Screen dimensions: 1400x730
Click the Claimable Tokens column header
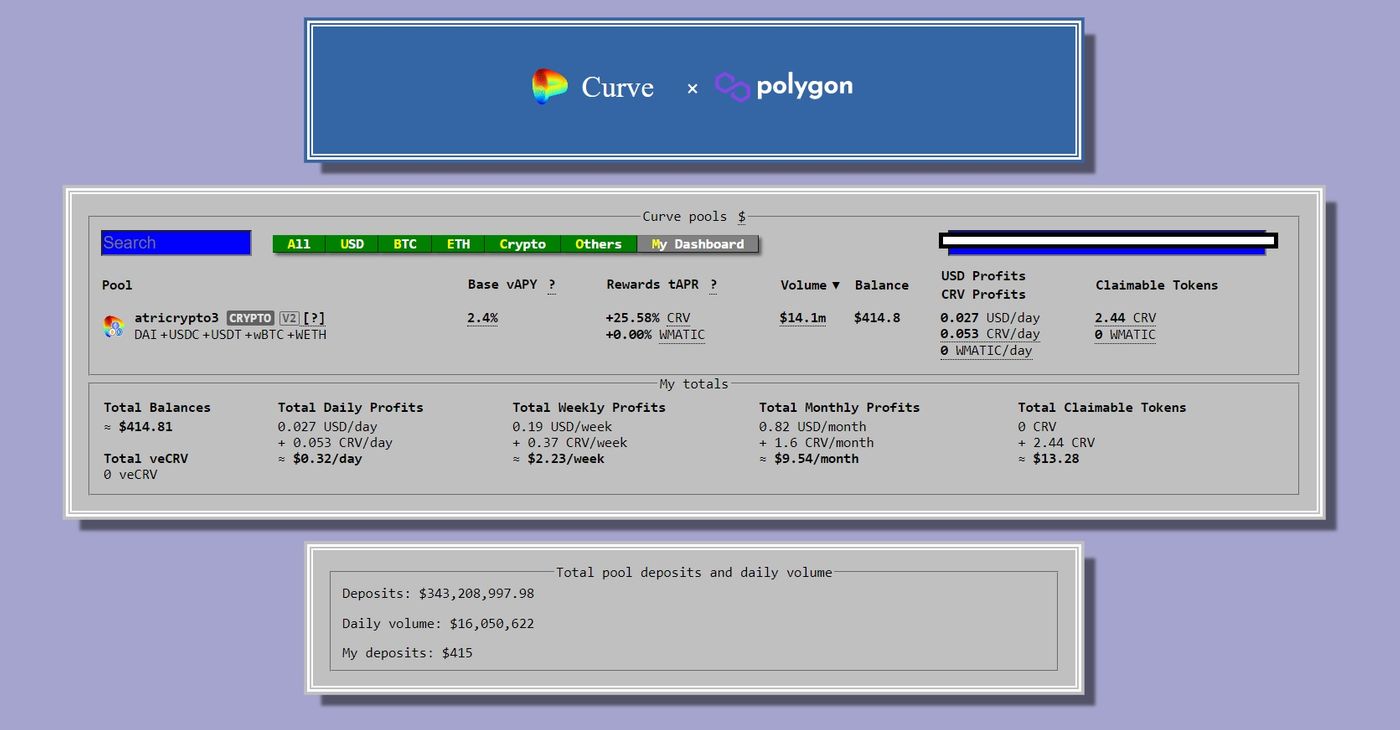pyautogui.click(x=1157, y=285)
